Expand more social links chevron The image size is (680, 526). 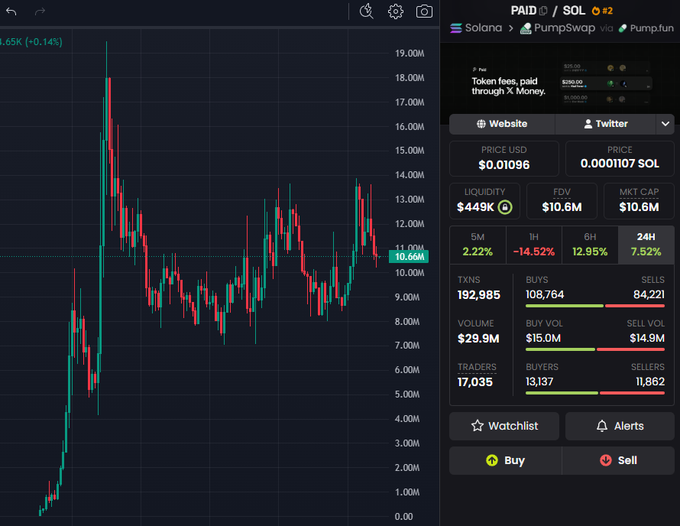tap(665, 124)
